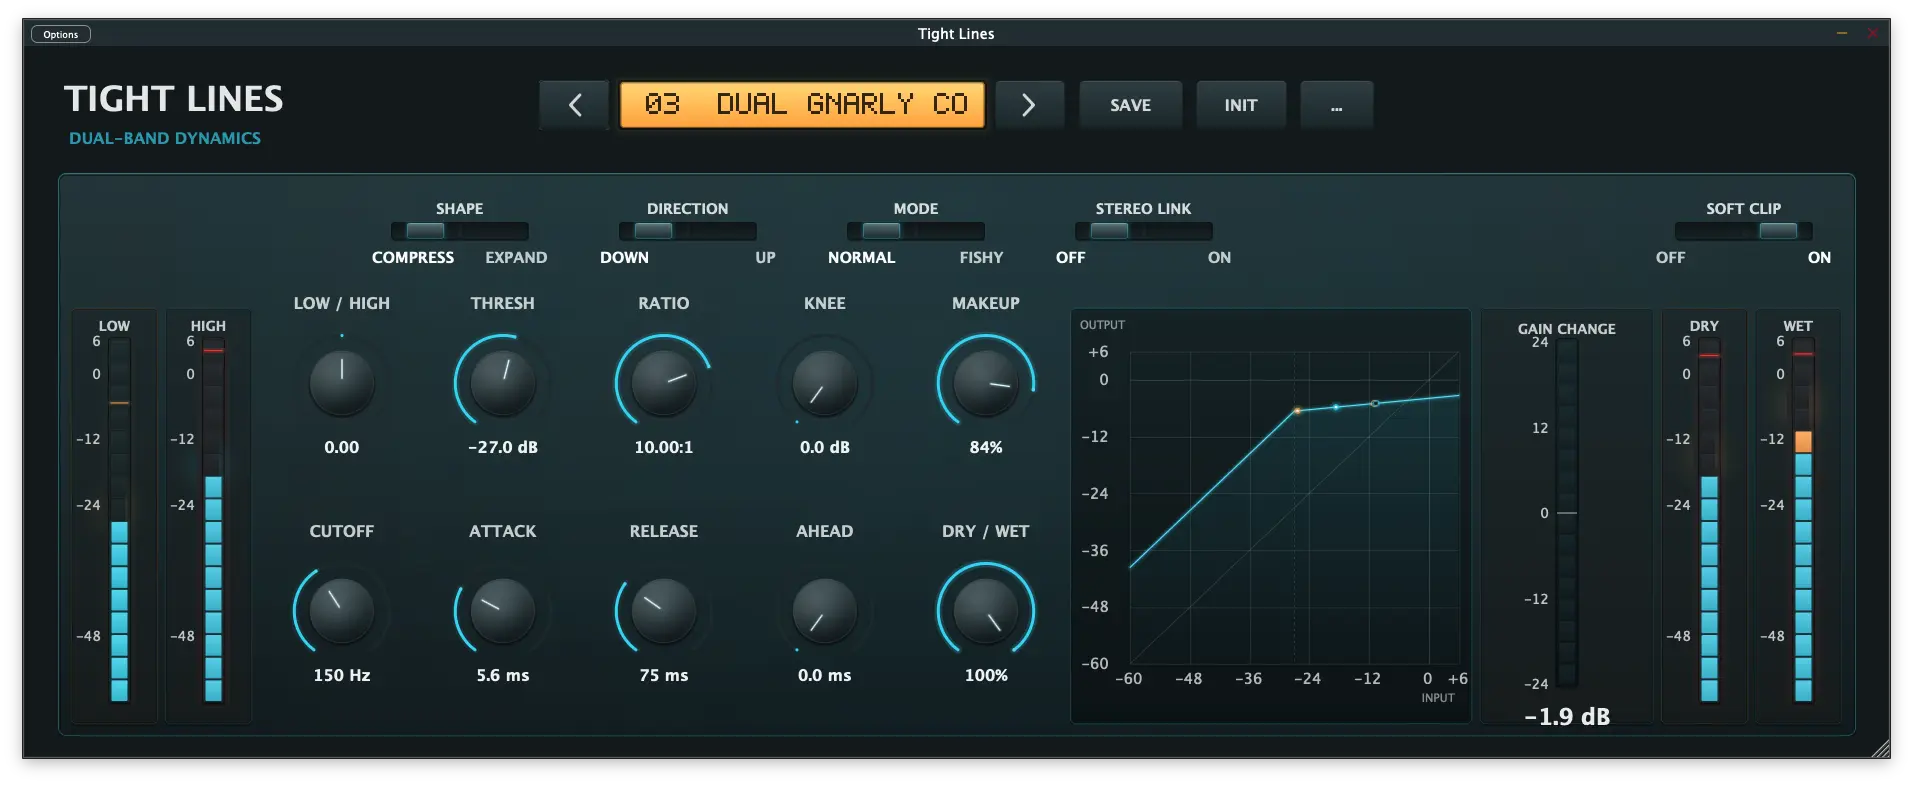Click the threshold value -27.0 dB
This screenshot has height=785, width=1913.
point(503,447)
